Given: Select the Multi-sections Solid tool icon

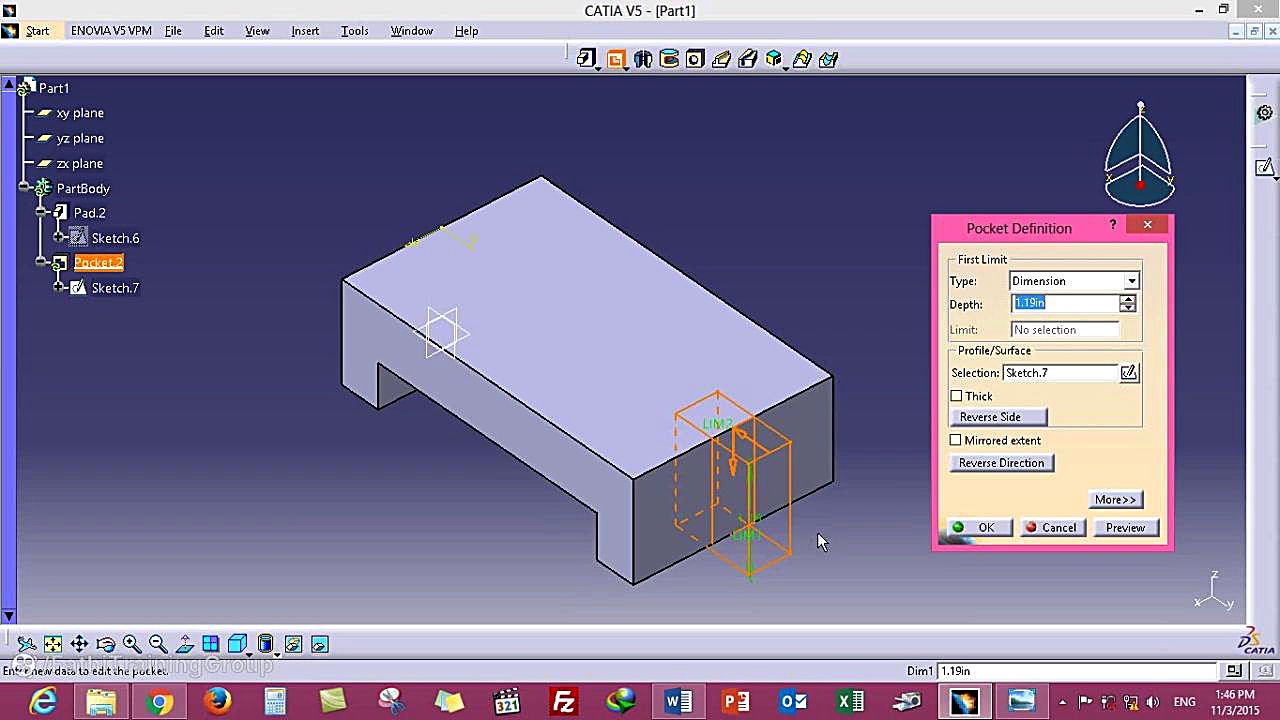Looking at the screenshot, I should point(802,59).
